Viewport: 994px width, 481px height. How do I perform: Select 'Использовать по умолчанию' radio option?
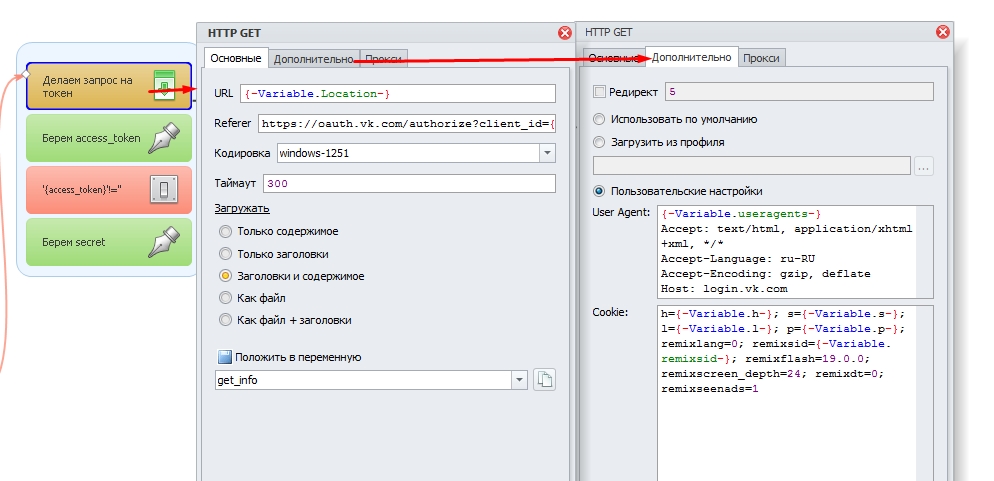click(600, 119)
